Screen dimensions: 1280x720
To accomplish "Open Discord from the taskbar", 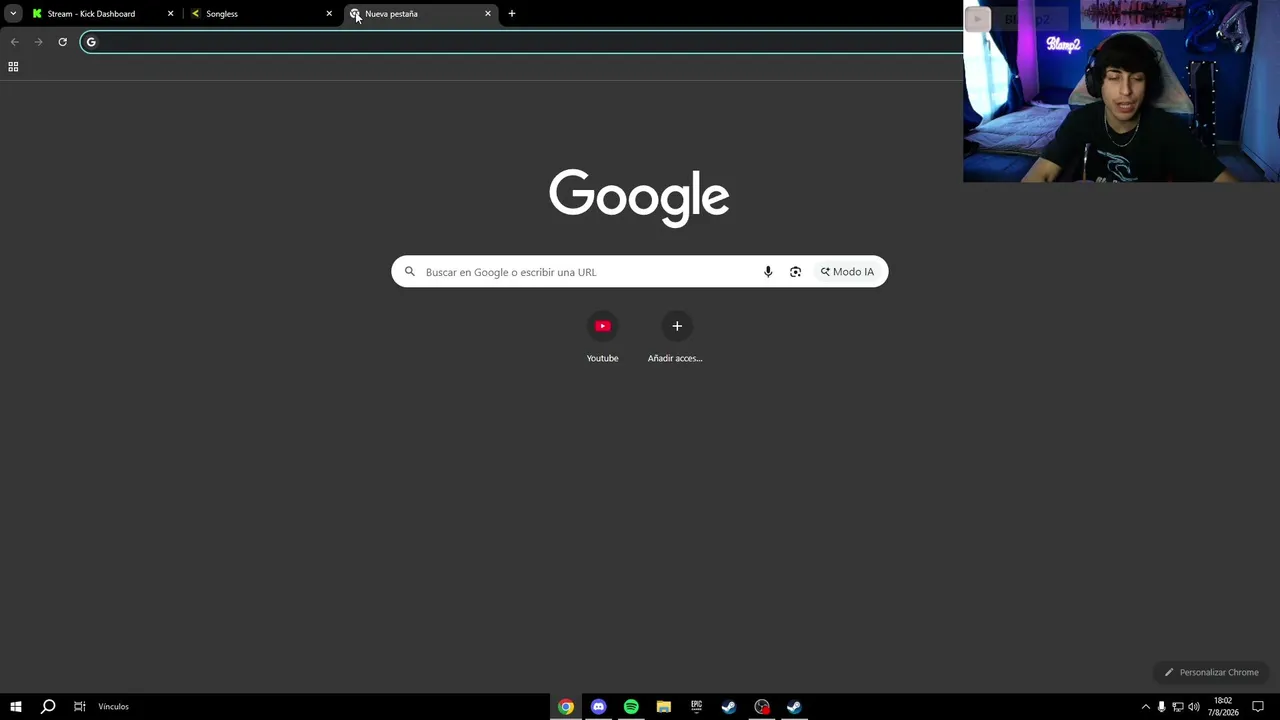I will pyautogui.click(x=598, y=707).
